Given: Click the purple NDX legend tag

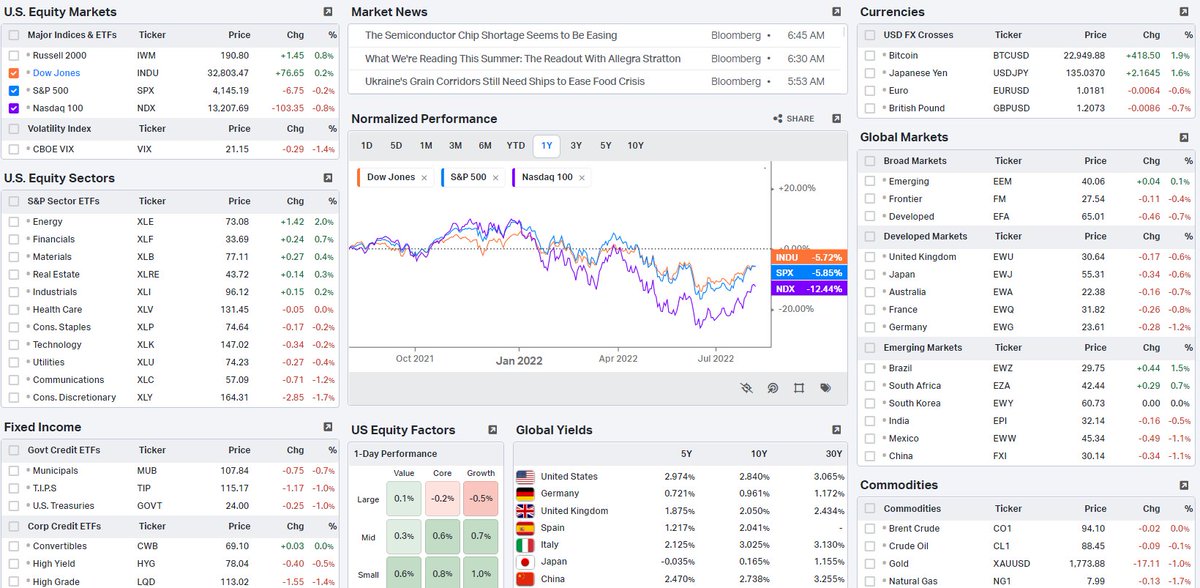Looking at the screenshot, I should [x=809, y=288].
